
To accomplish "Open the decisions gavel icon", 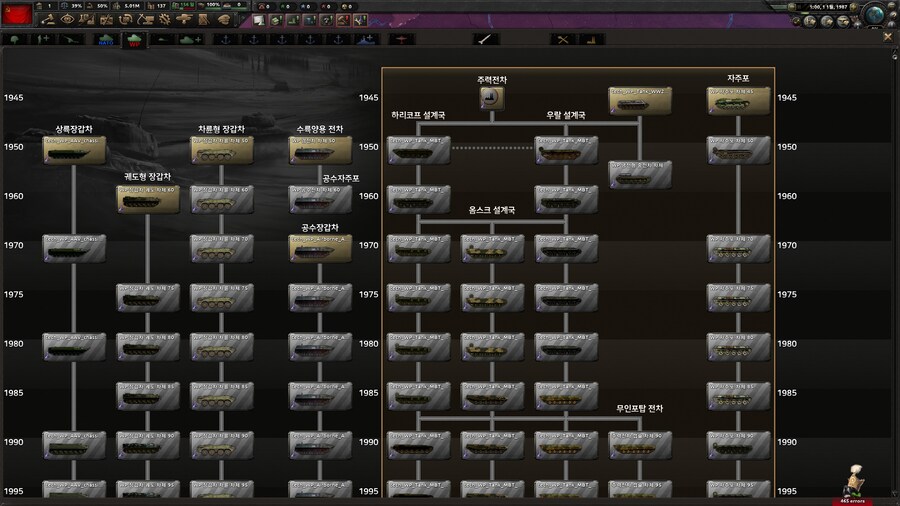I will point(48,19).
